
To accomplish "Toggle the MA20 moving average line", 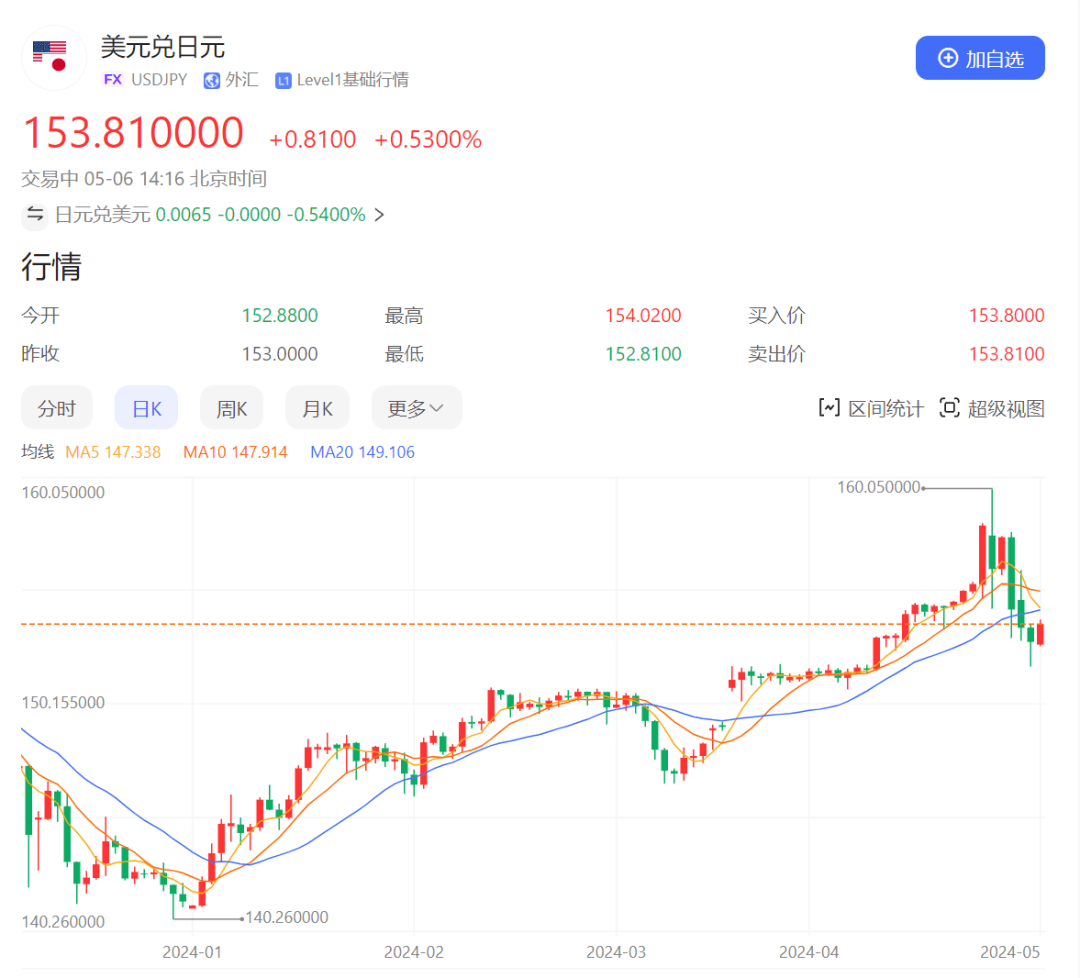I will (361, 452).
